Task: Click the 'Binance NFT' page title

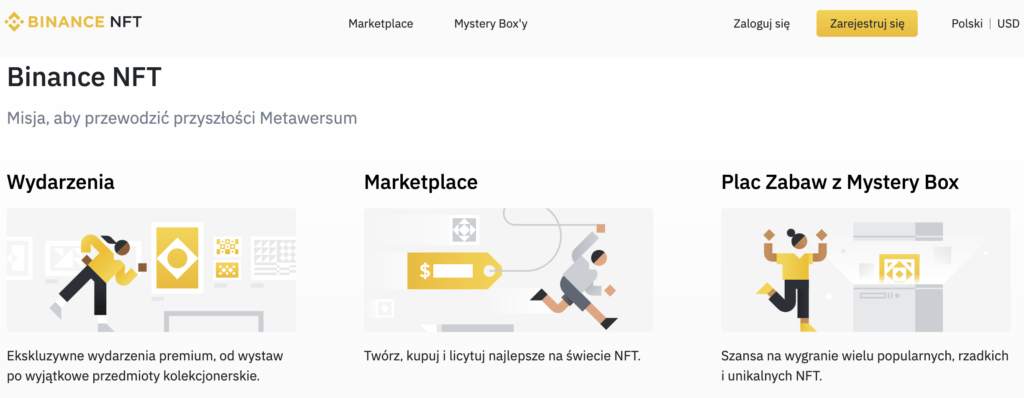Action: point(84,78)
